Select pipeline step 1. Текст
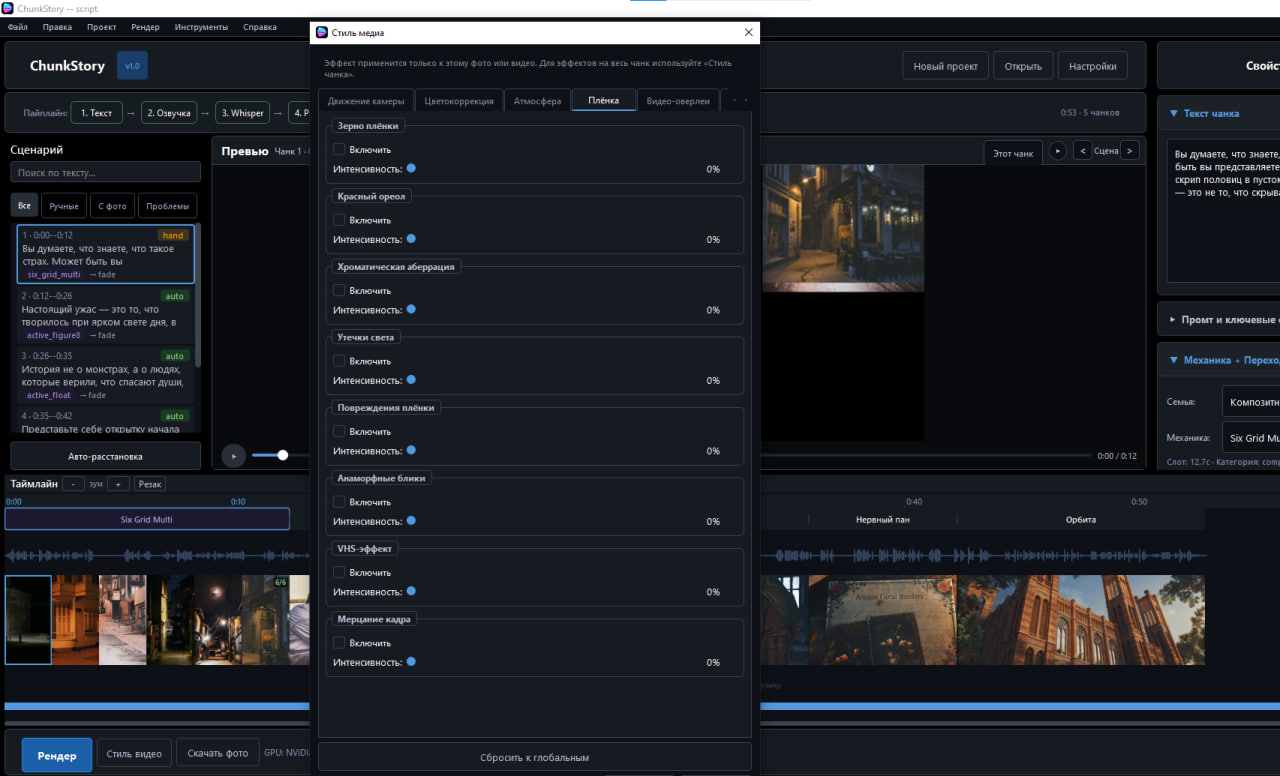Image resolution: width=1280 pixels, height=776 pixels. (x=97, y=113)
